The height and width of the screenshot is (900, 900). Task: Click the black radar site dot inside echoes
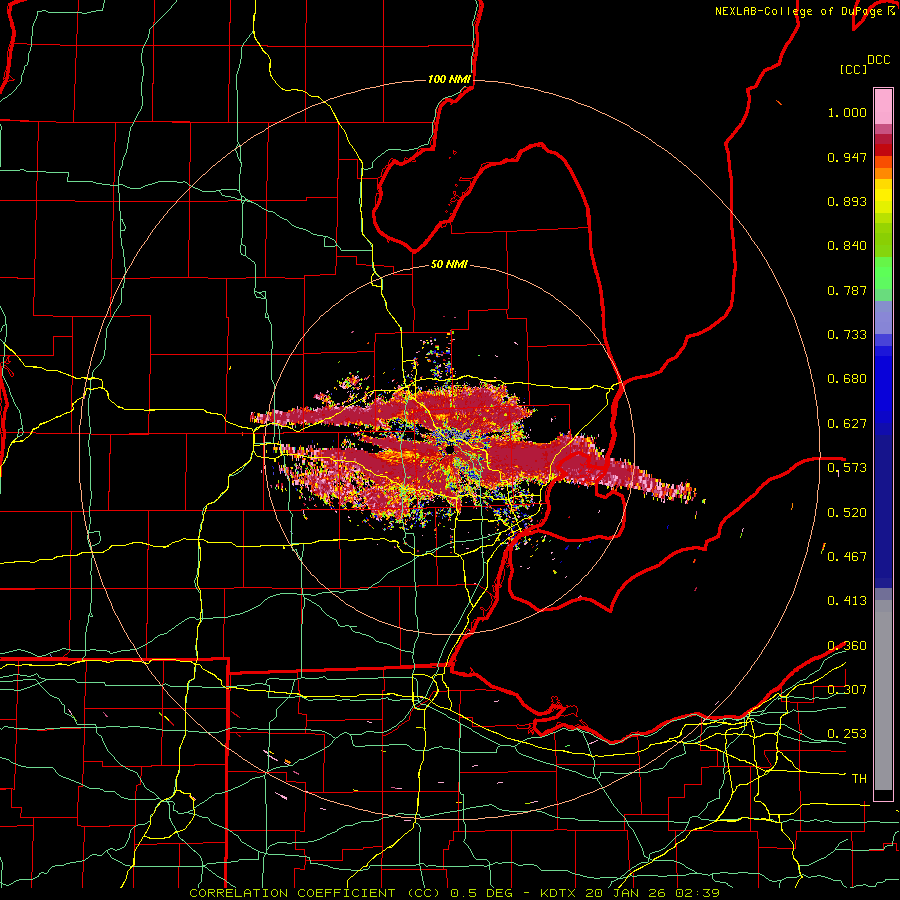451,449
